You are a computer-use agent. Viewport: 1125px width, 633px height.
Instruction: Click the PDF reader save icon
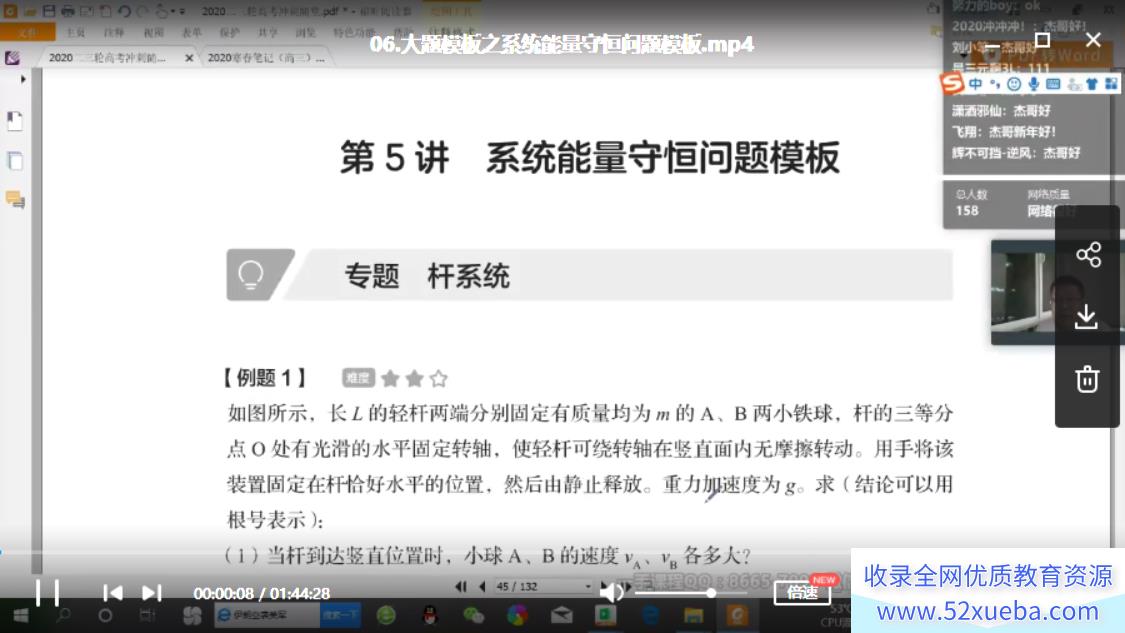coord(49,11)
